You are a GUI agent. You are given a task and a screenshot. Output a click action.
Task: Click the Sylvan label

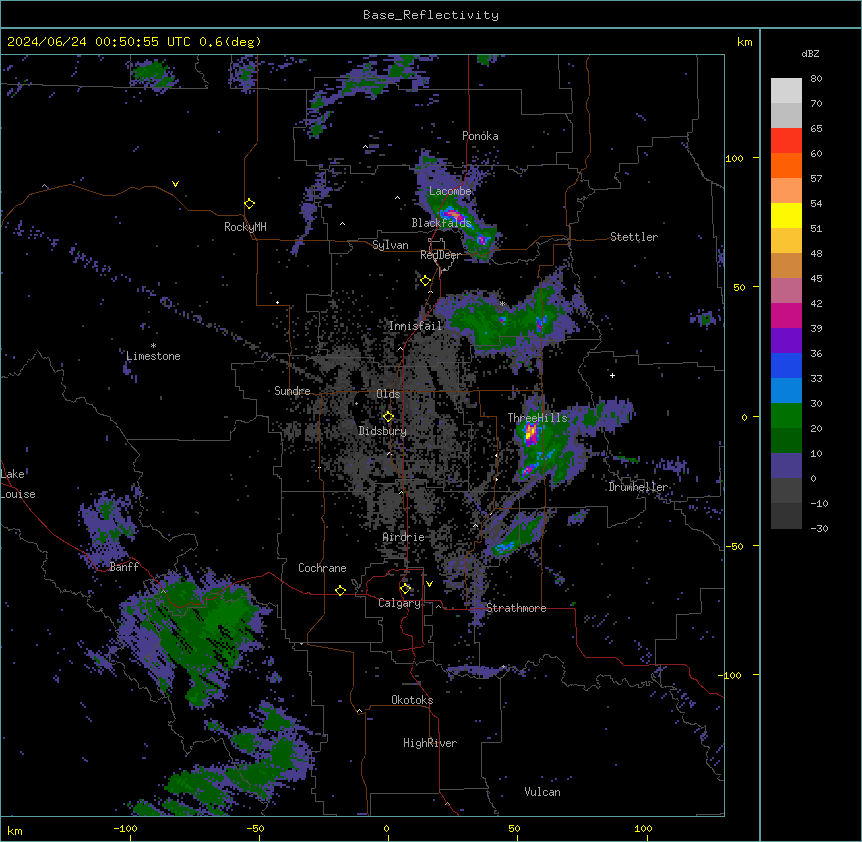click(x=390, y=245)
